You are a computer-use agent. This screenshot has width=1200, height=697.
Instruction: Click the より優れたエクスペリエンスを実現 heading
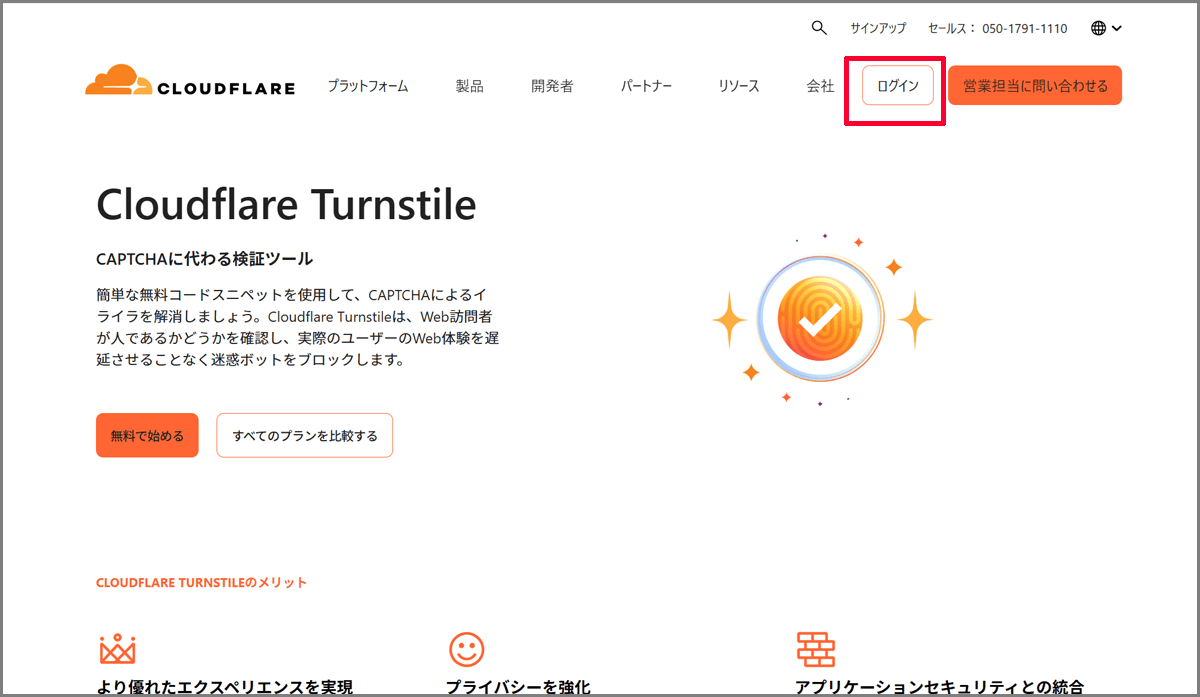coord(225,687)
